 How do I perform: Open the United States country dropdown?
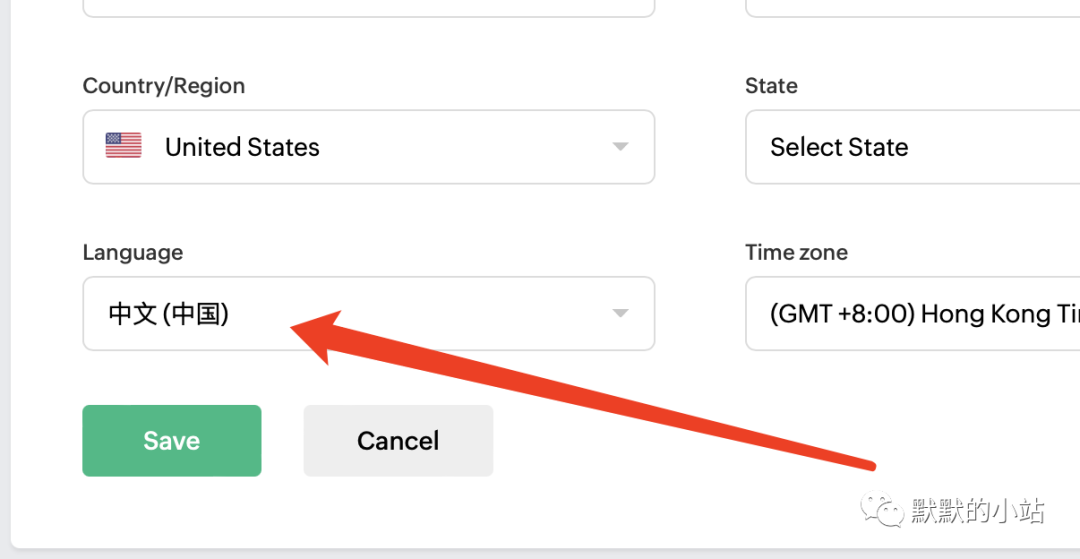tap(368, 147)
